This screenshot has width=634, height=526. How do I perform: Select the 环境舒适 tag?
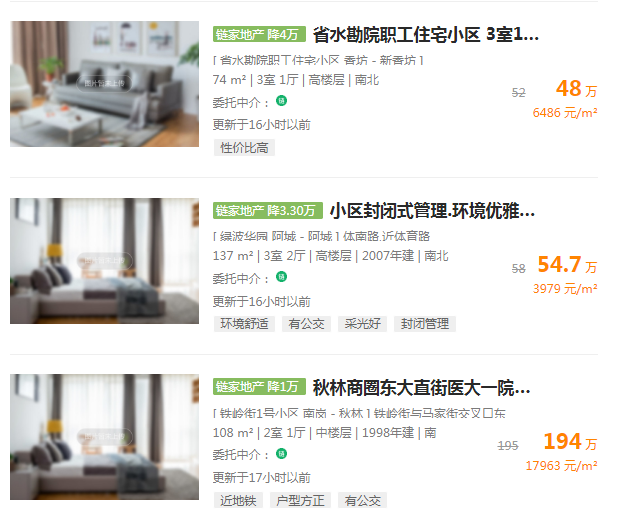coord(244,324)
